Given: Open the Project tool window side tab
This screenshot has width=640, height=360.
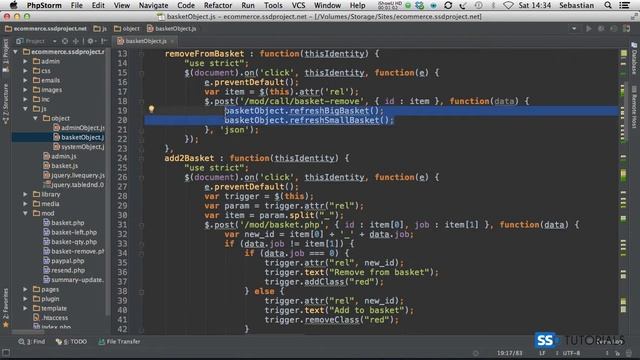Looking at the screenshot, I should coord(5,55).
